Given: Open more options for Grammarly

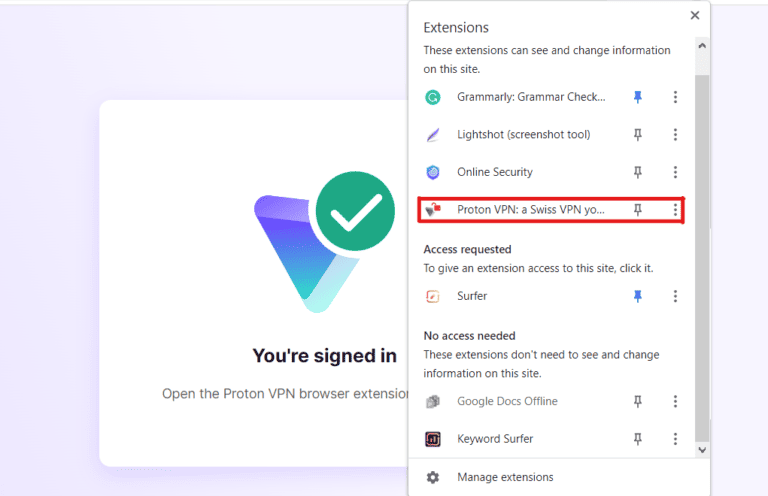Looking at the screenshot, I should click(675, 97).
